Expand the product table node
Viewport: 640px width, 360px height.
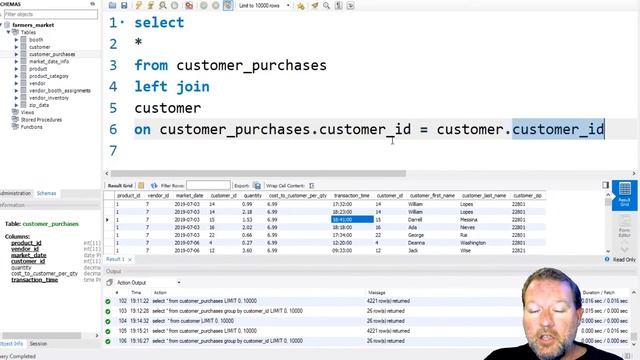coord(16,69)
